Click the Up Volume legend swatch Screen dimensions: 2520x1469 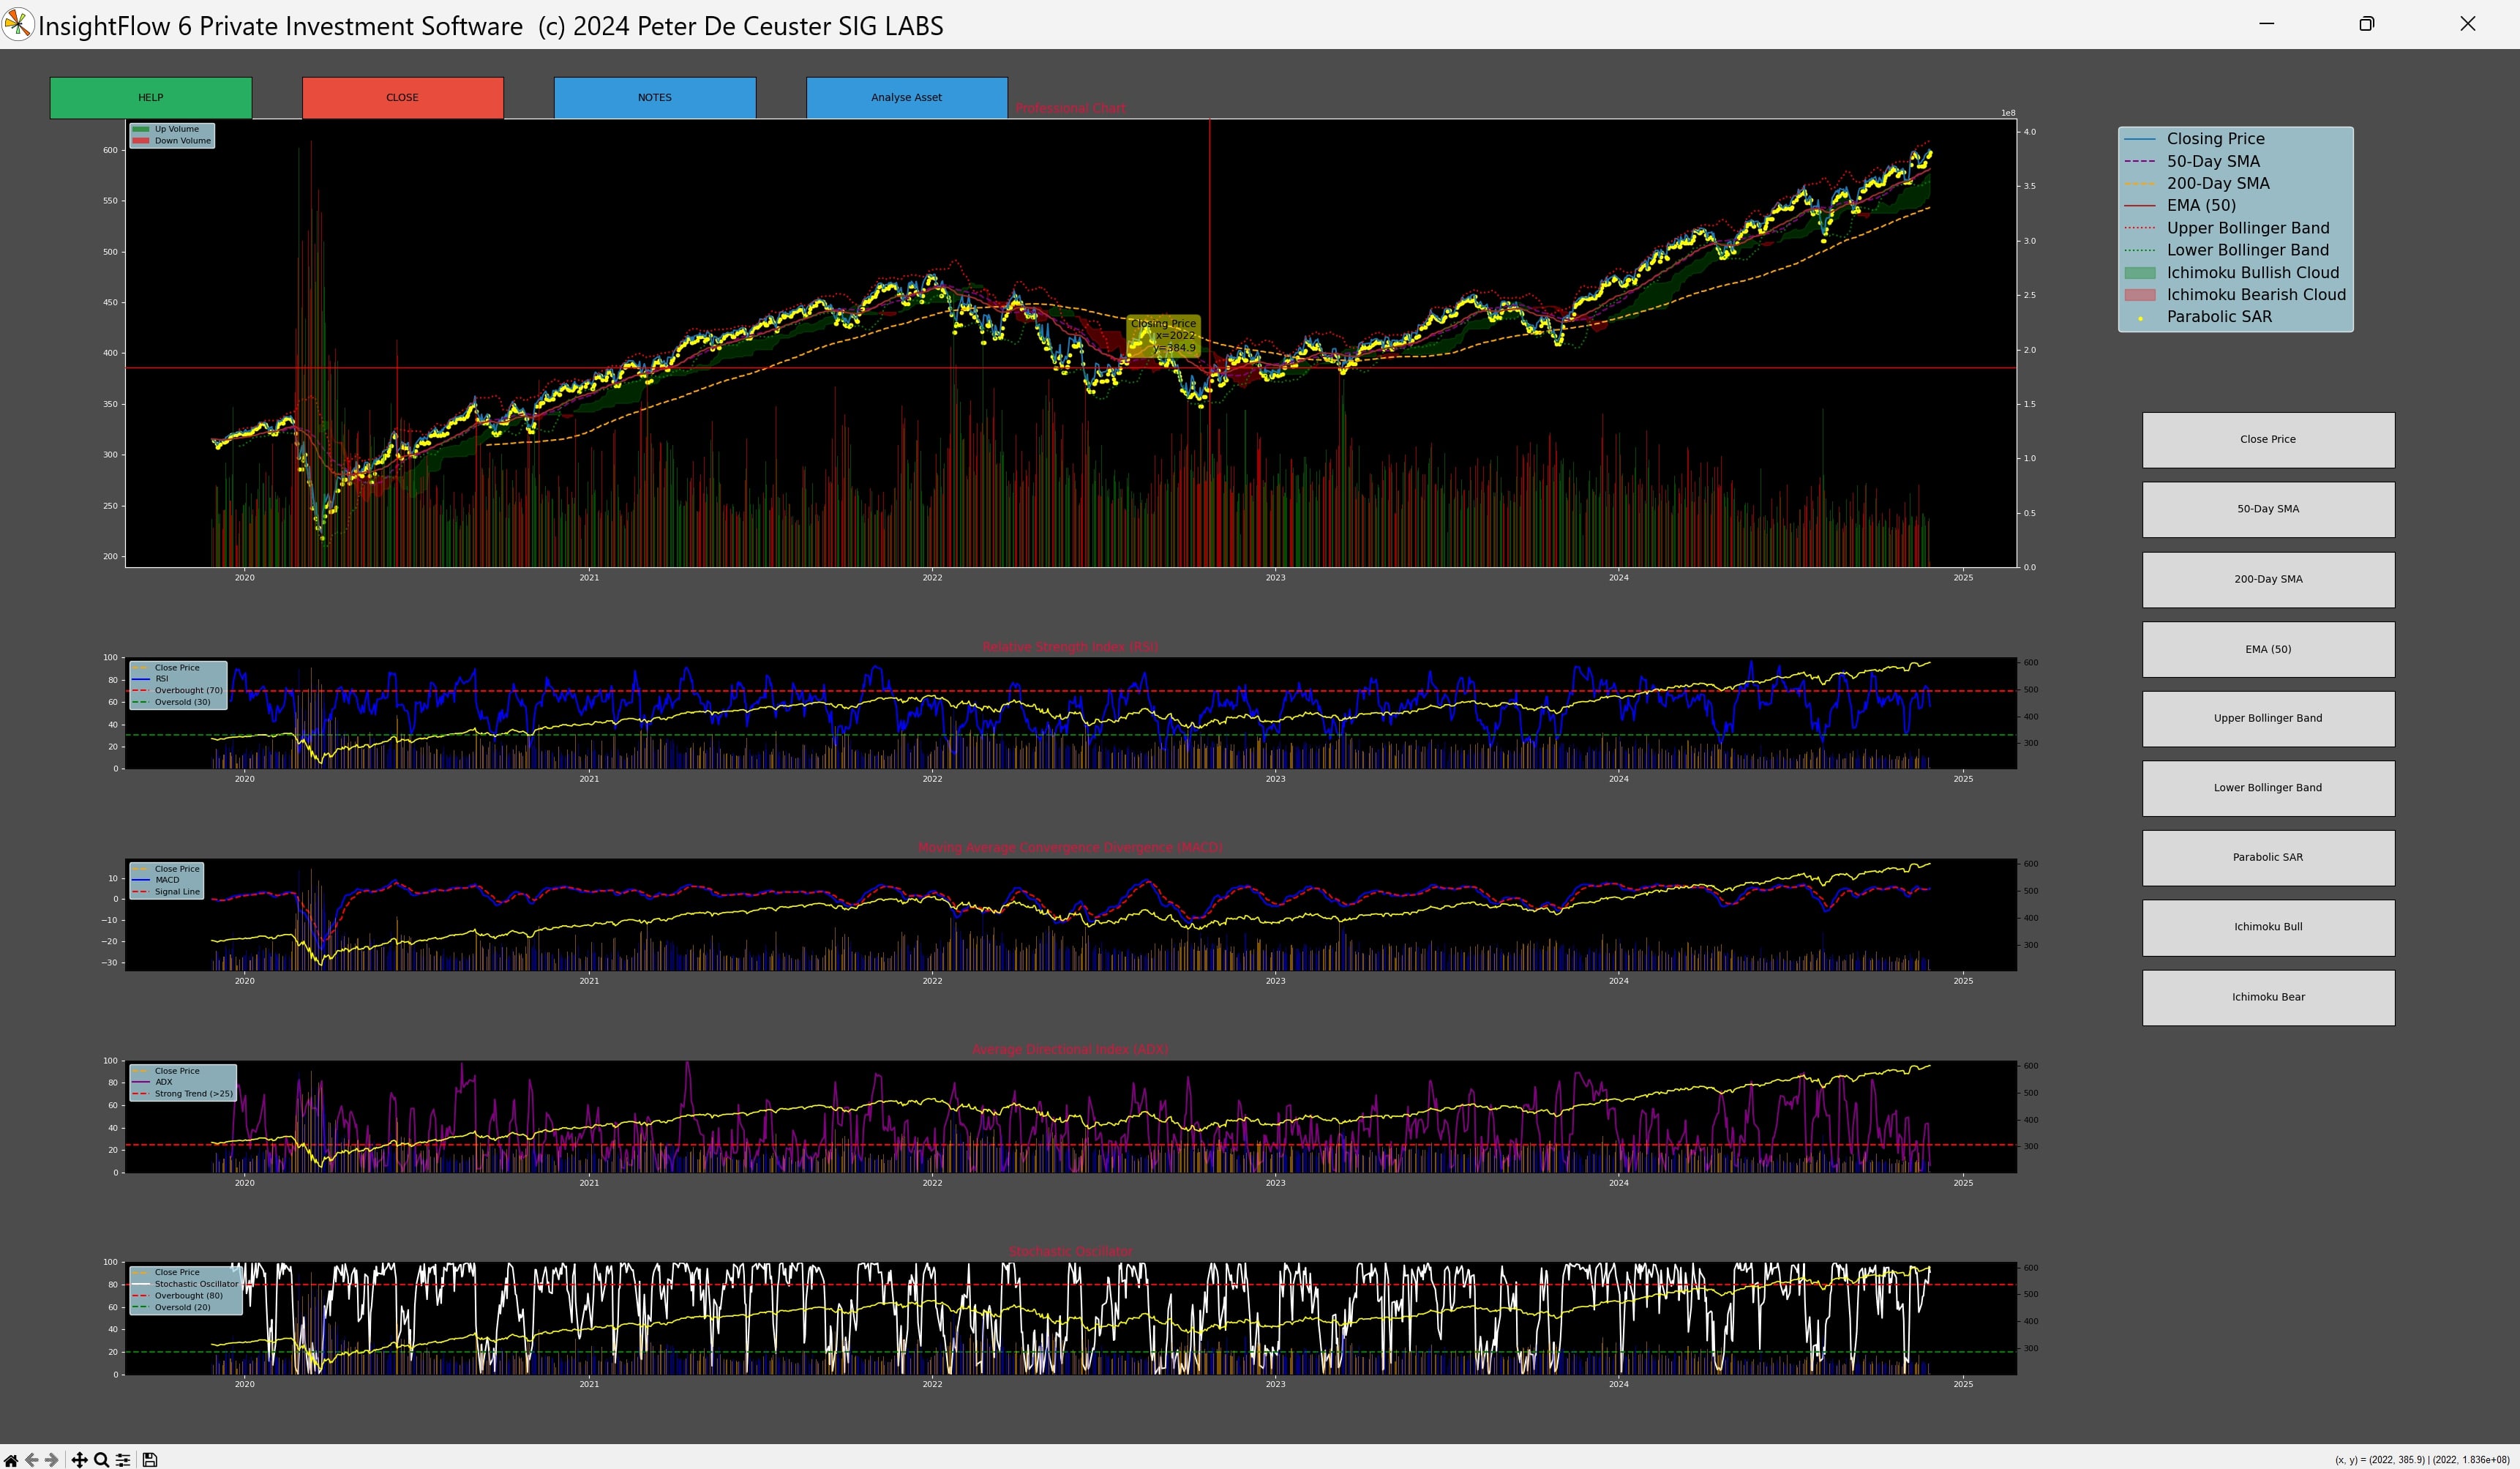click(x=141, y=129)
